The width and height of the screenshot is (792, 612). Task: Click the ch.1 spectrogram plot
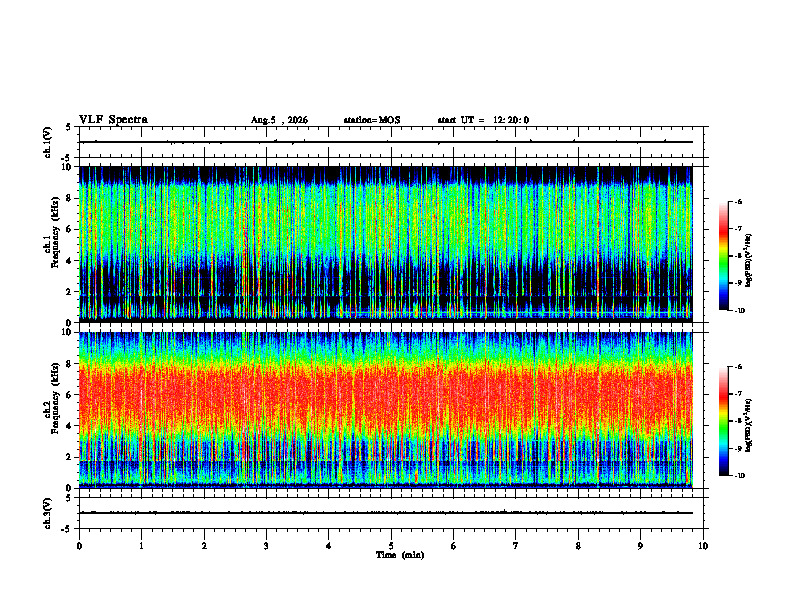tap(386, 244)
